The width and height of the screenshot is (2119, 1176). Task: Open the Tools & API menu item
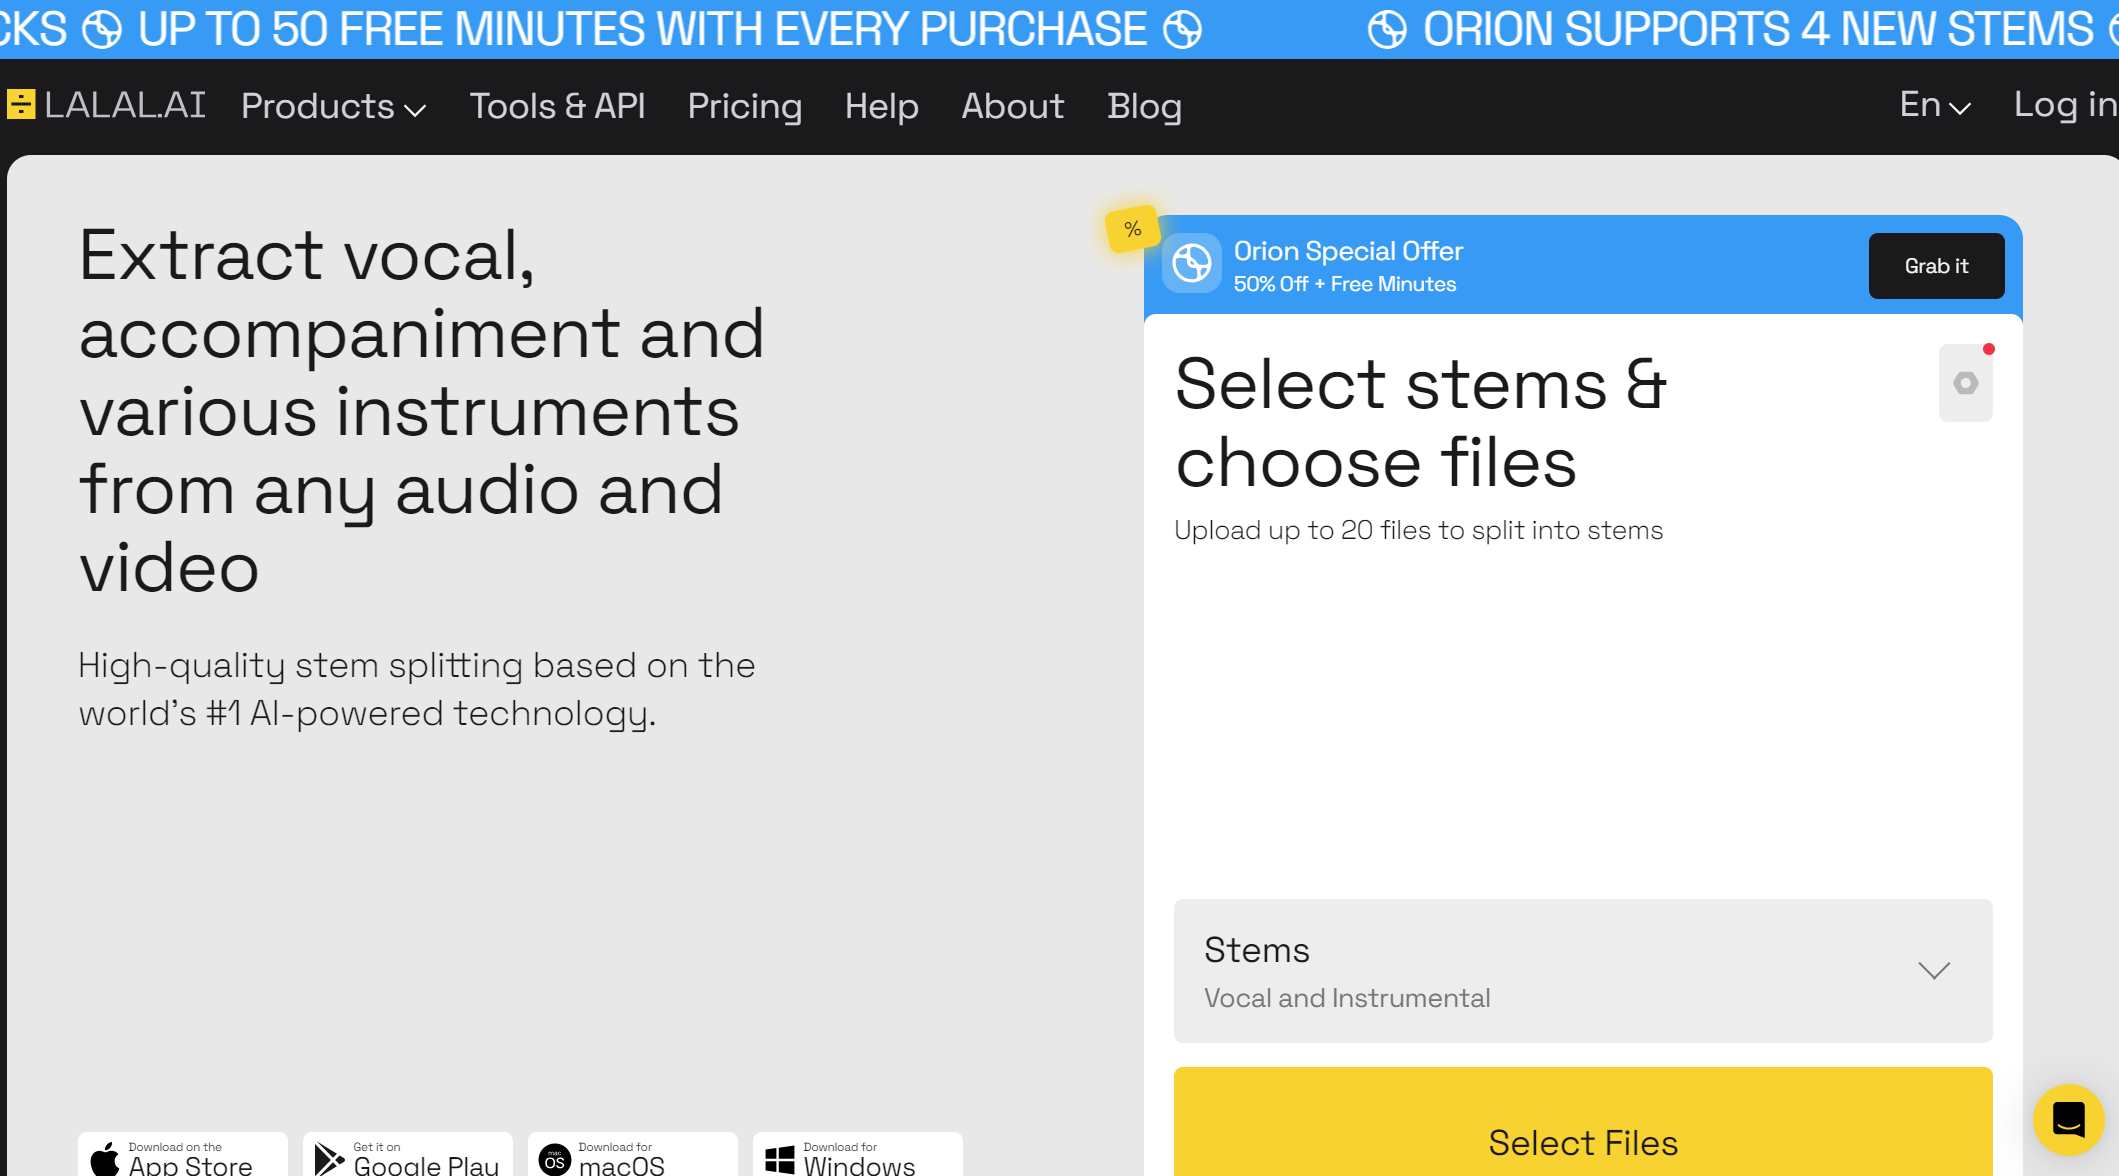557,107
